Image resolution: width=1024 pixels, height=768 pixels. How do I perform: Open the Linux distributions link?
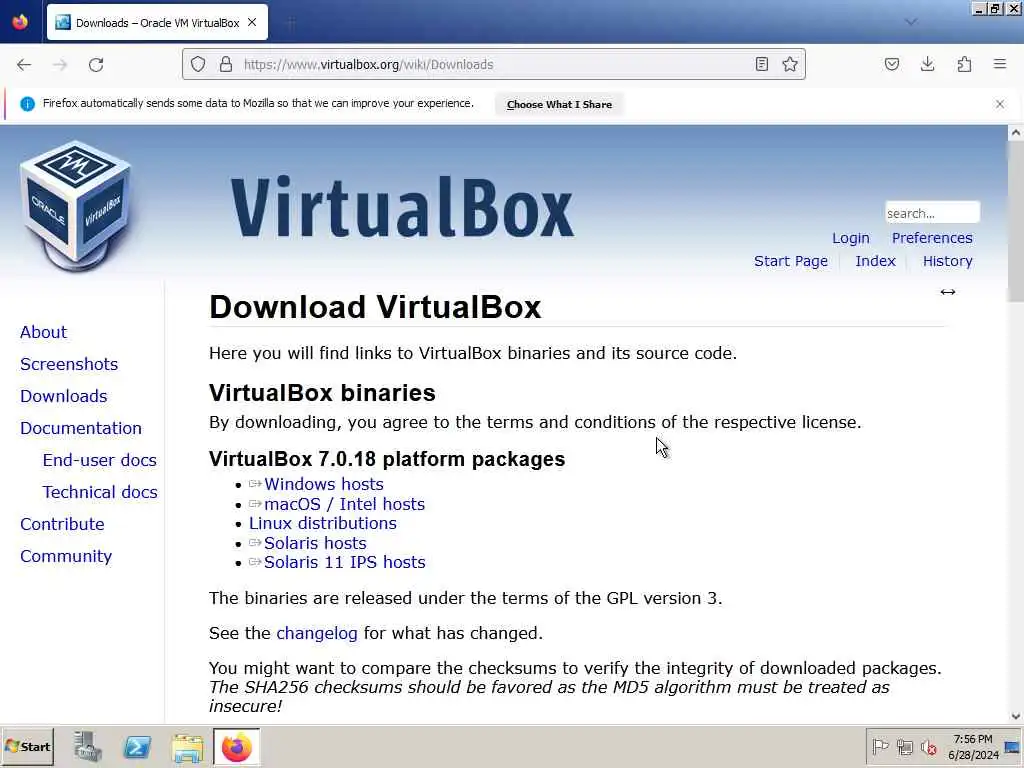[323, 523]
